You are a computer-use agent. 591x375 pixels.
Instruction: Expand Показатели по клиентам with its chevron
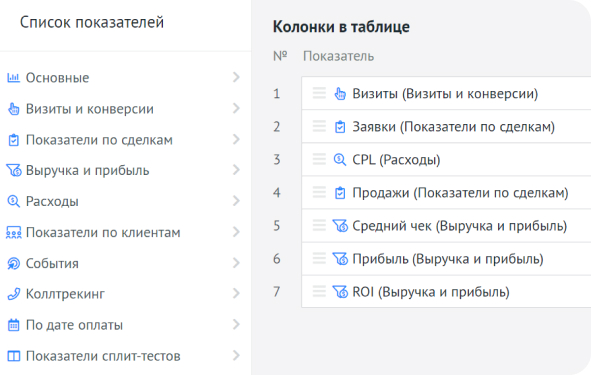[236, 232]
